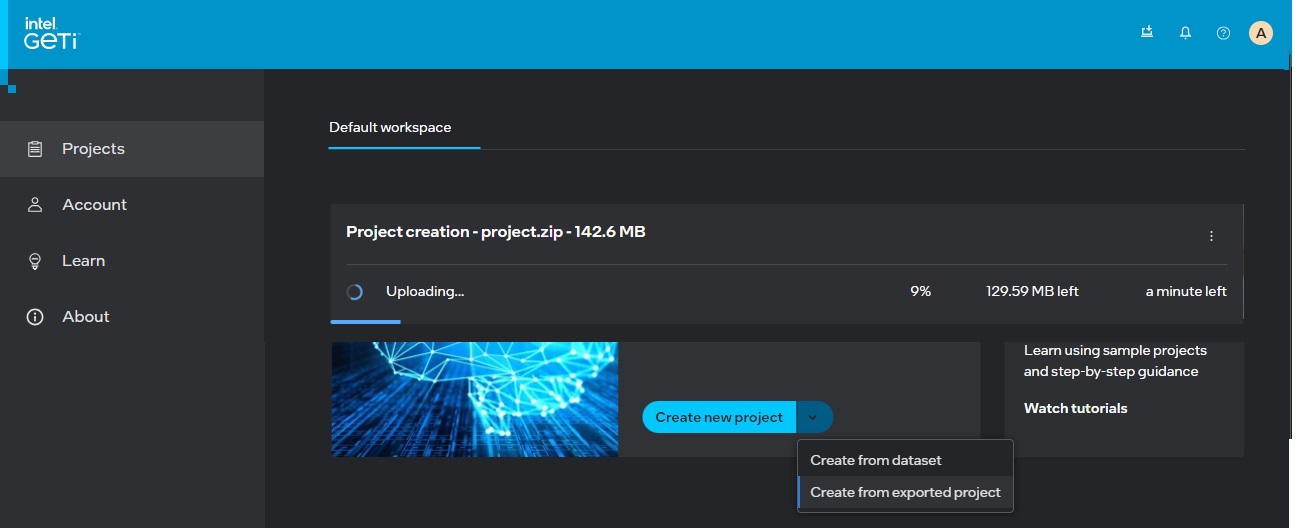The height and width of the screenshot is (528, 1301).
Task: Click the Uploading spinner indicator
Action: [354, 292]
